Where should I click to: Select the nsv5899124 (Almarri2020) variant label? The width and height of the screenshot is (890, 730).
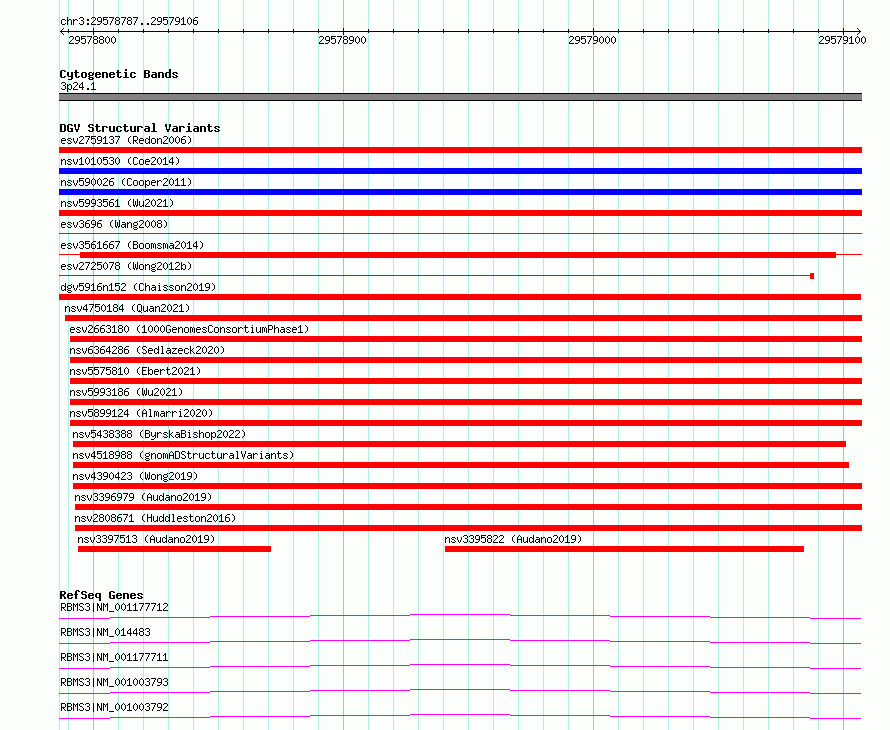click(x=141, y=413)
